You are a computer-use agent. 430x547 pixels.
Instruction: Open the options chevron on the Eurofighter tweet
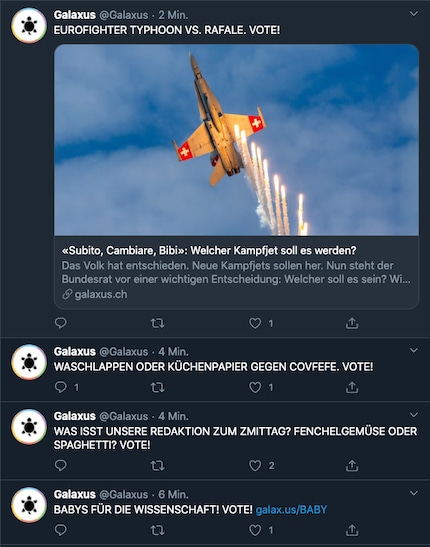pyautogui.click(x=414, y=14)
